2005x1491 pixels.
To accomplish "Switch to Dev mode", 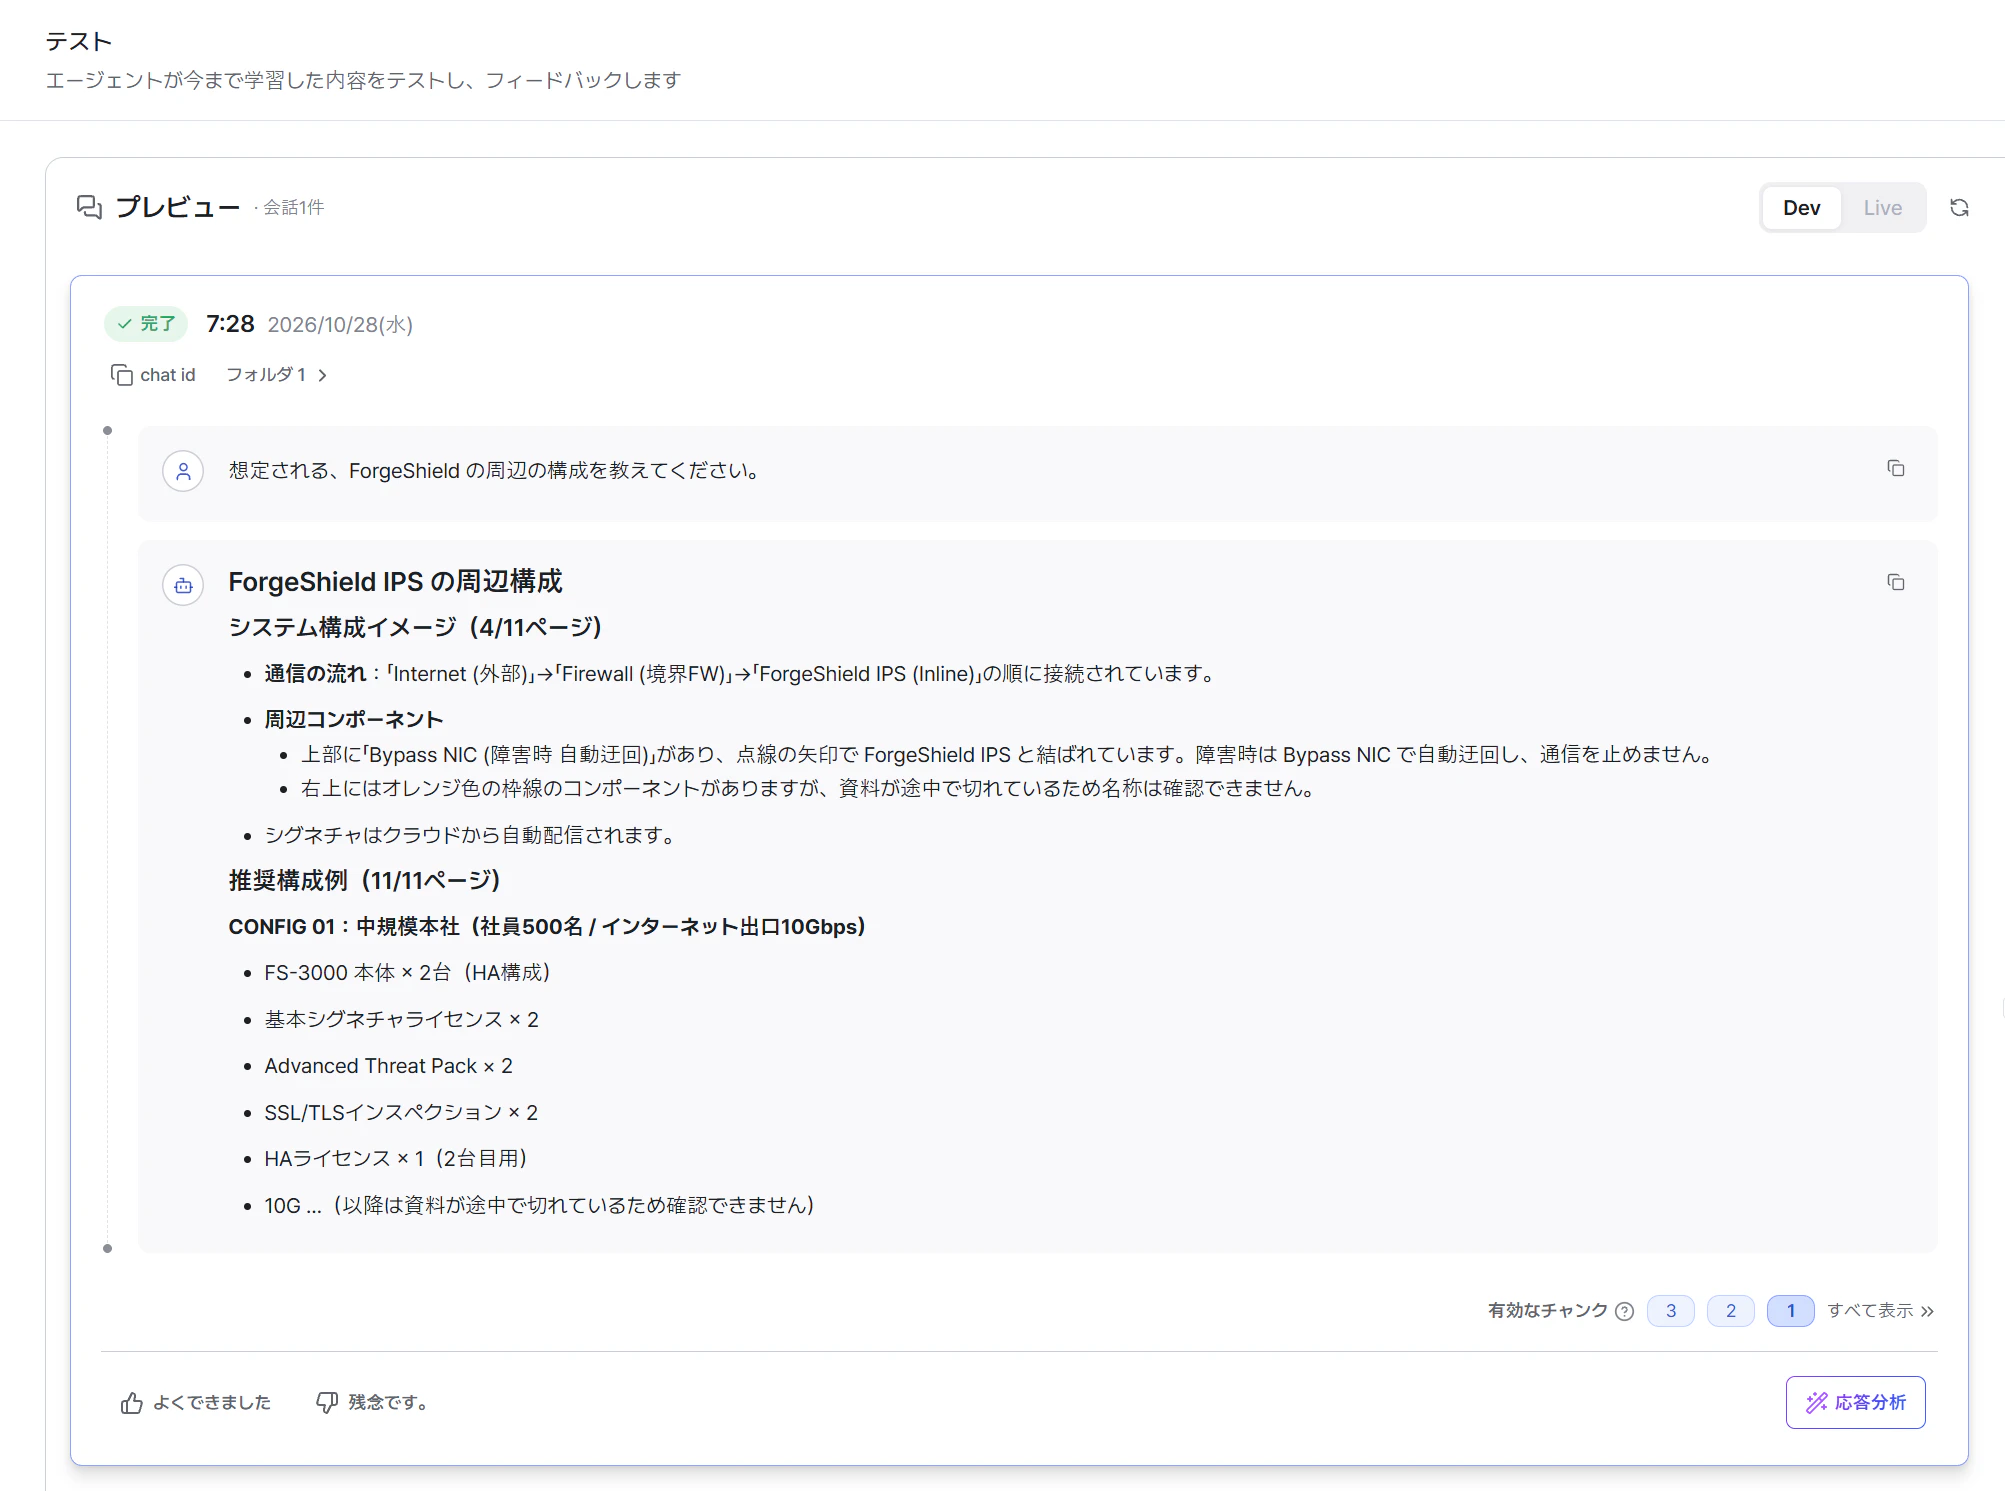I will [x=1801, y=208].
